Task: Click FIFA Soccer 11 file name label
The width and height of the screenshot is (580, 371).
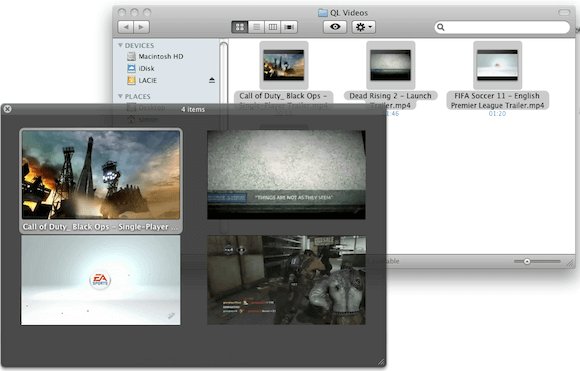Action: [x=498, y=100]
